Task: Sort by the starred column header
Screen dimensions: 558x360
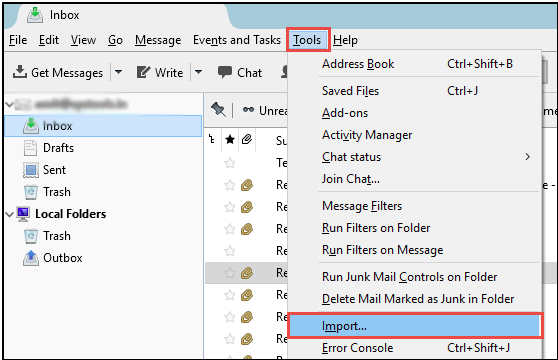Action: (x=230, y=140)
